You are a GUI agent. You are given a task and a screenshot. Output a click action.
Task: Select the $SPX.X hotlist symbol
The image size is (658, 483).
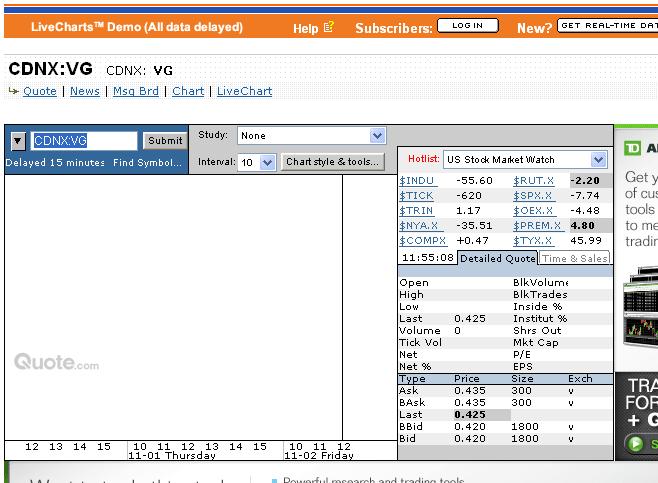(533, 196)
